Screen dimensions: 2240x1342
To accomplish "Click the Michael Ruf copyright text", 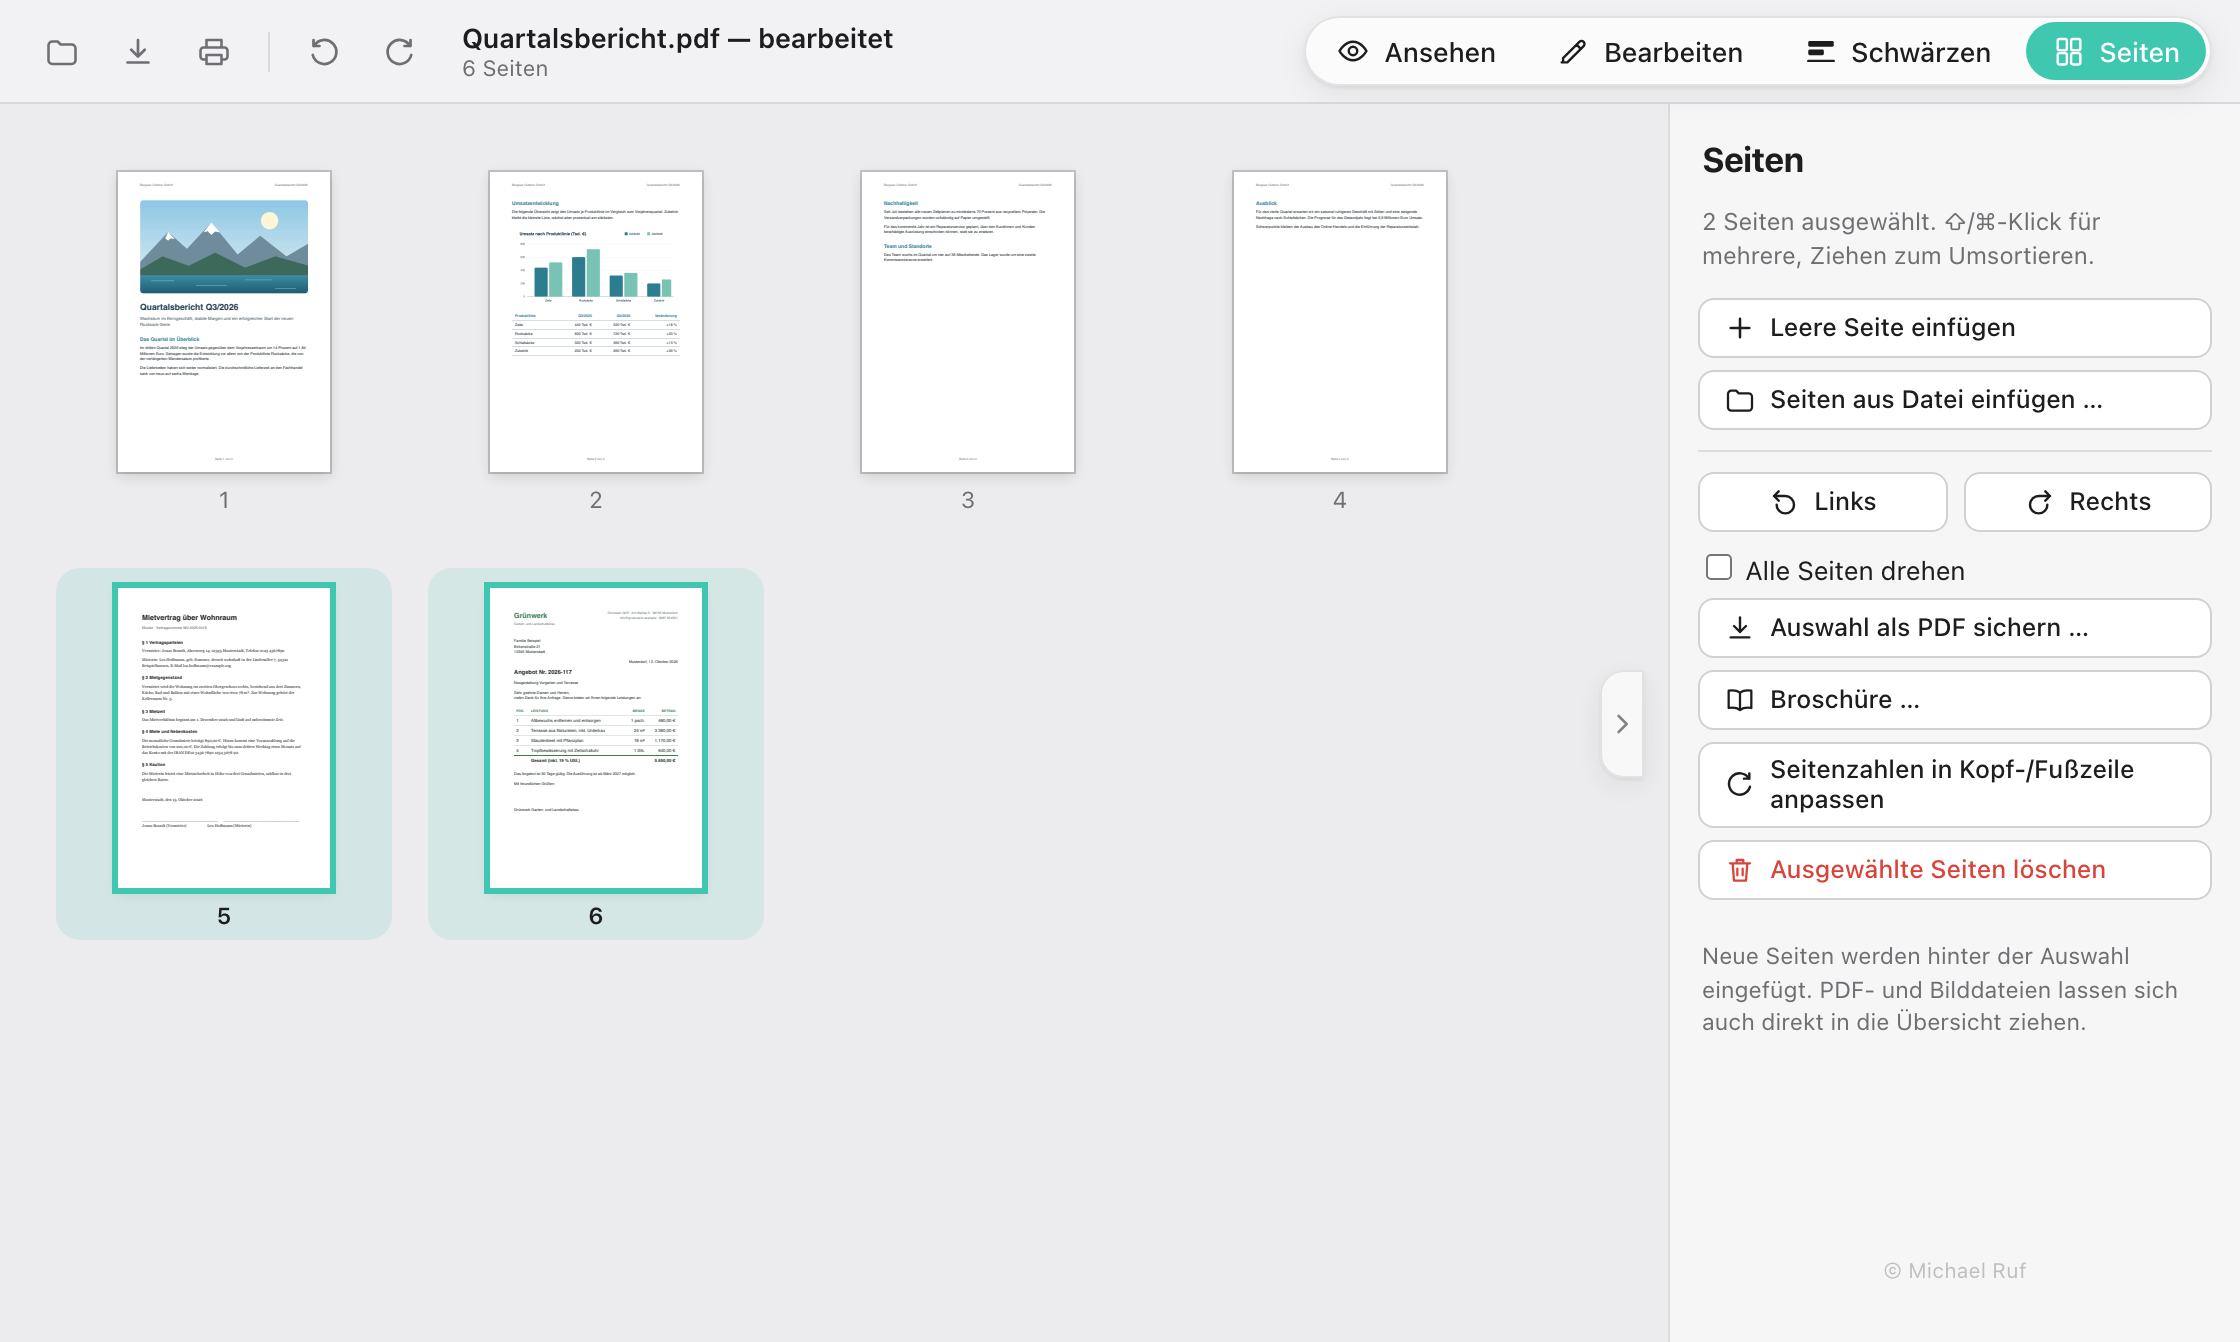I will pos(1954,1271).
